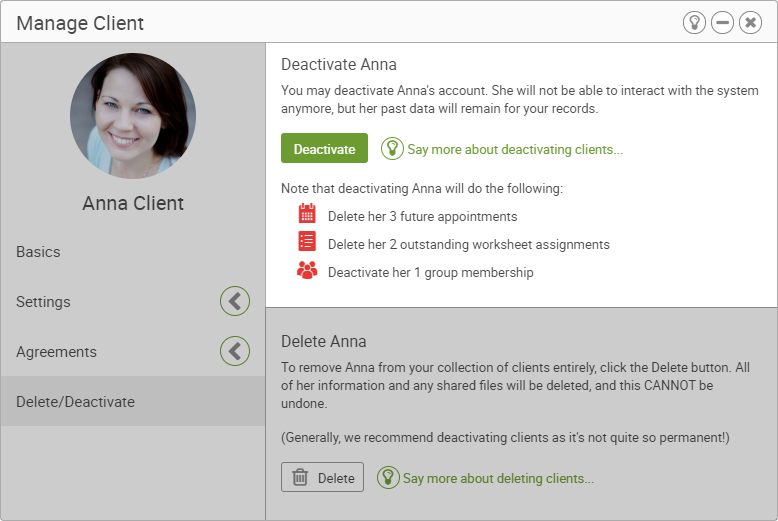
Task: Click Deactivate her 1 group membership text
Action: pos(431,272)
